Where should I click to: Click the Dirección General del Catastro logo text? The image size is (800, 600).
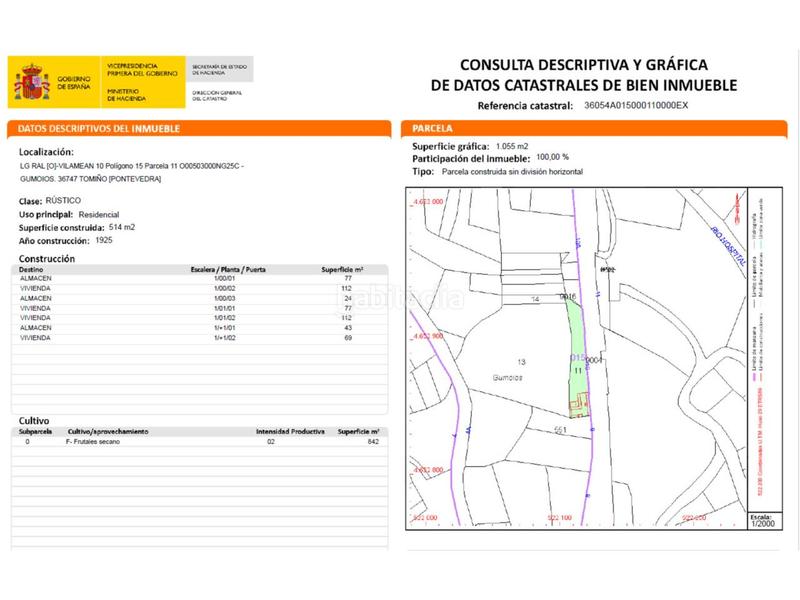[217, 96]
